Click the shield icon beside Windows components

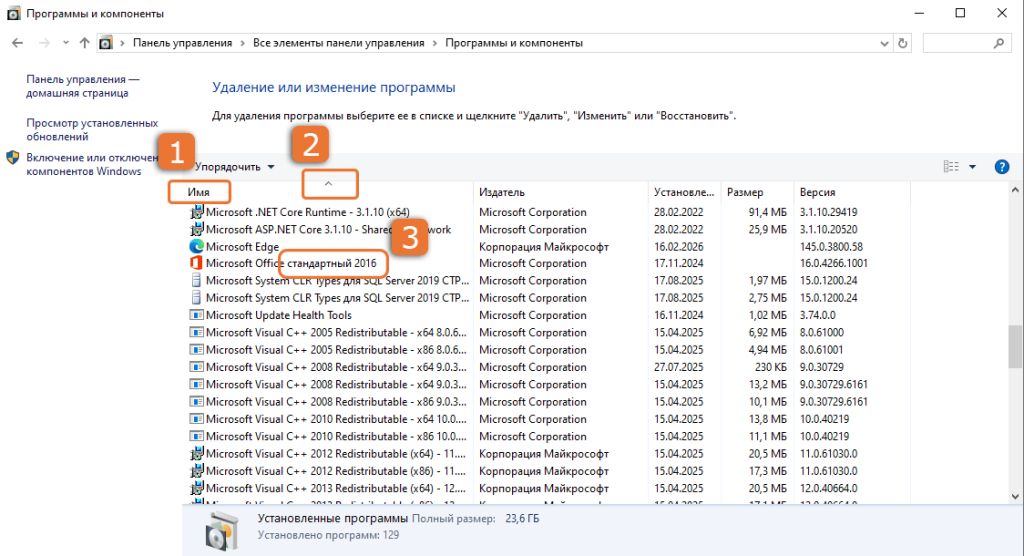click(13, 157)
